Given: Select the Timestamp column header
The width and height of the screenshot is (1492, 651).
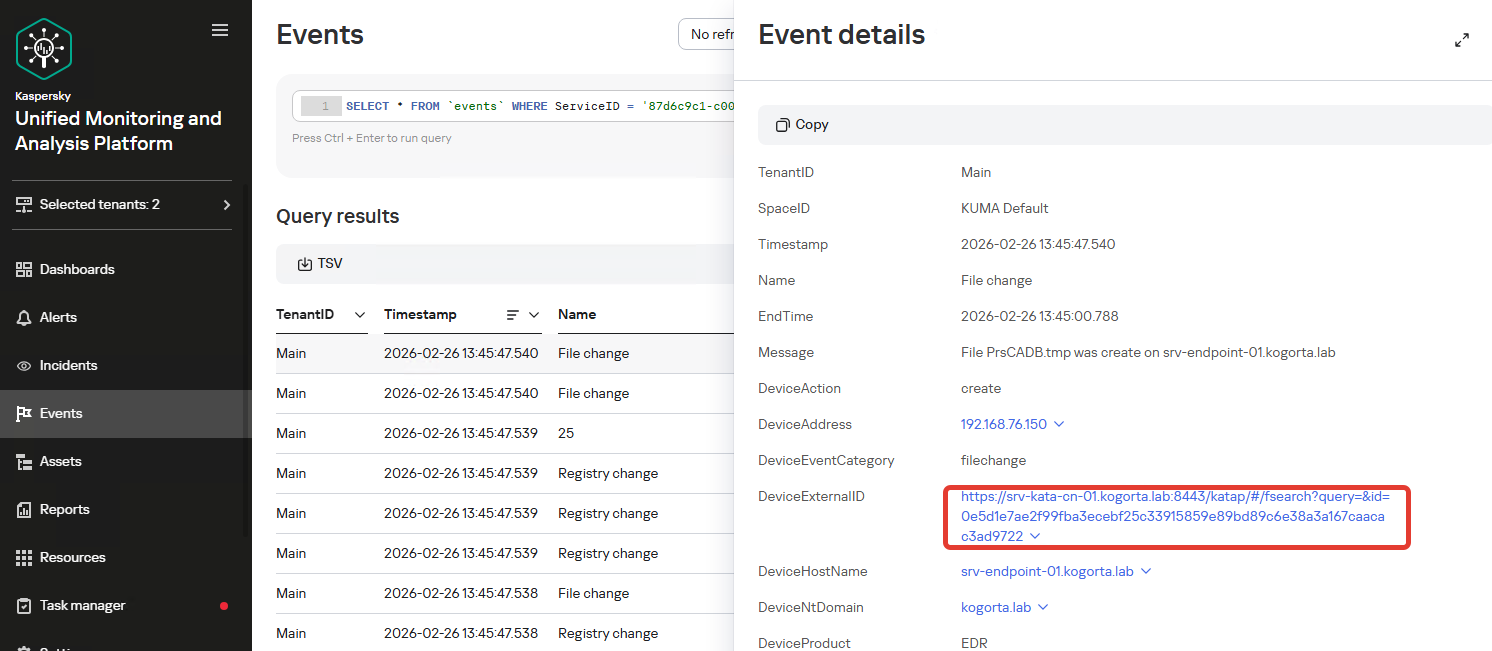Looking at the screenshot, I should [x=420, y=314].
